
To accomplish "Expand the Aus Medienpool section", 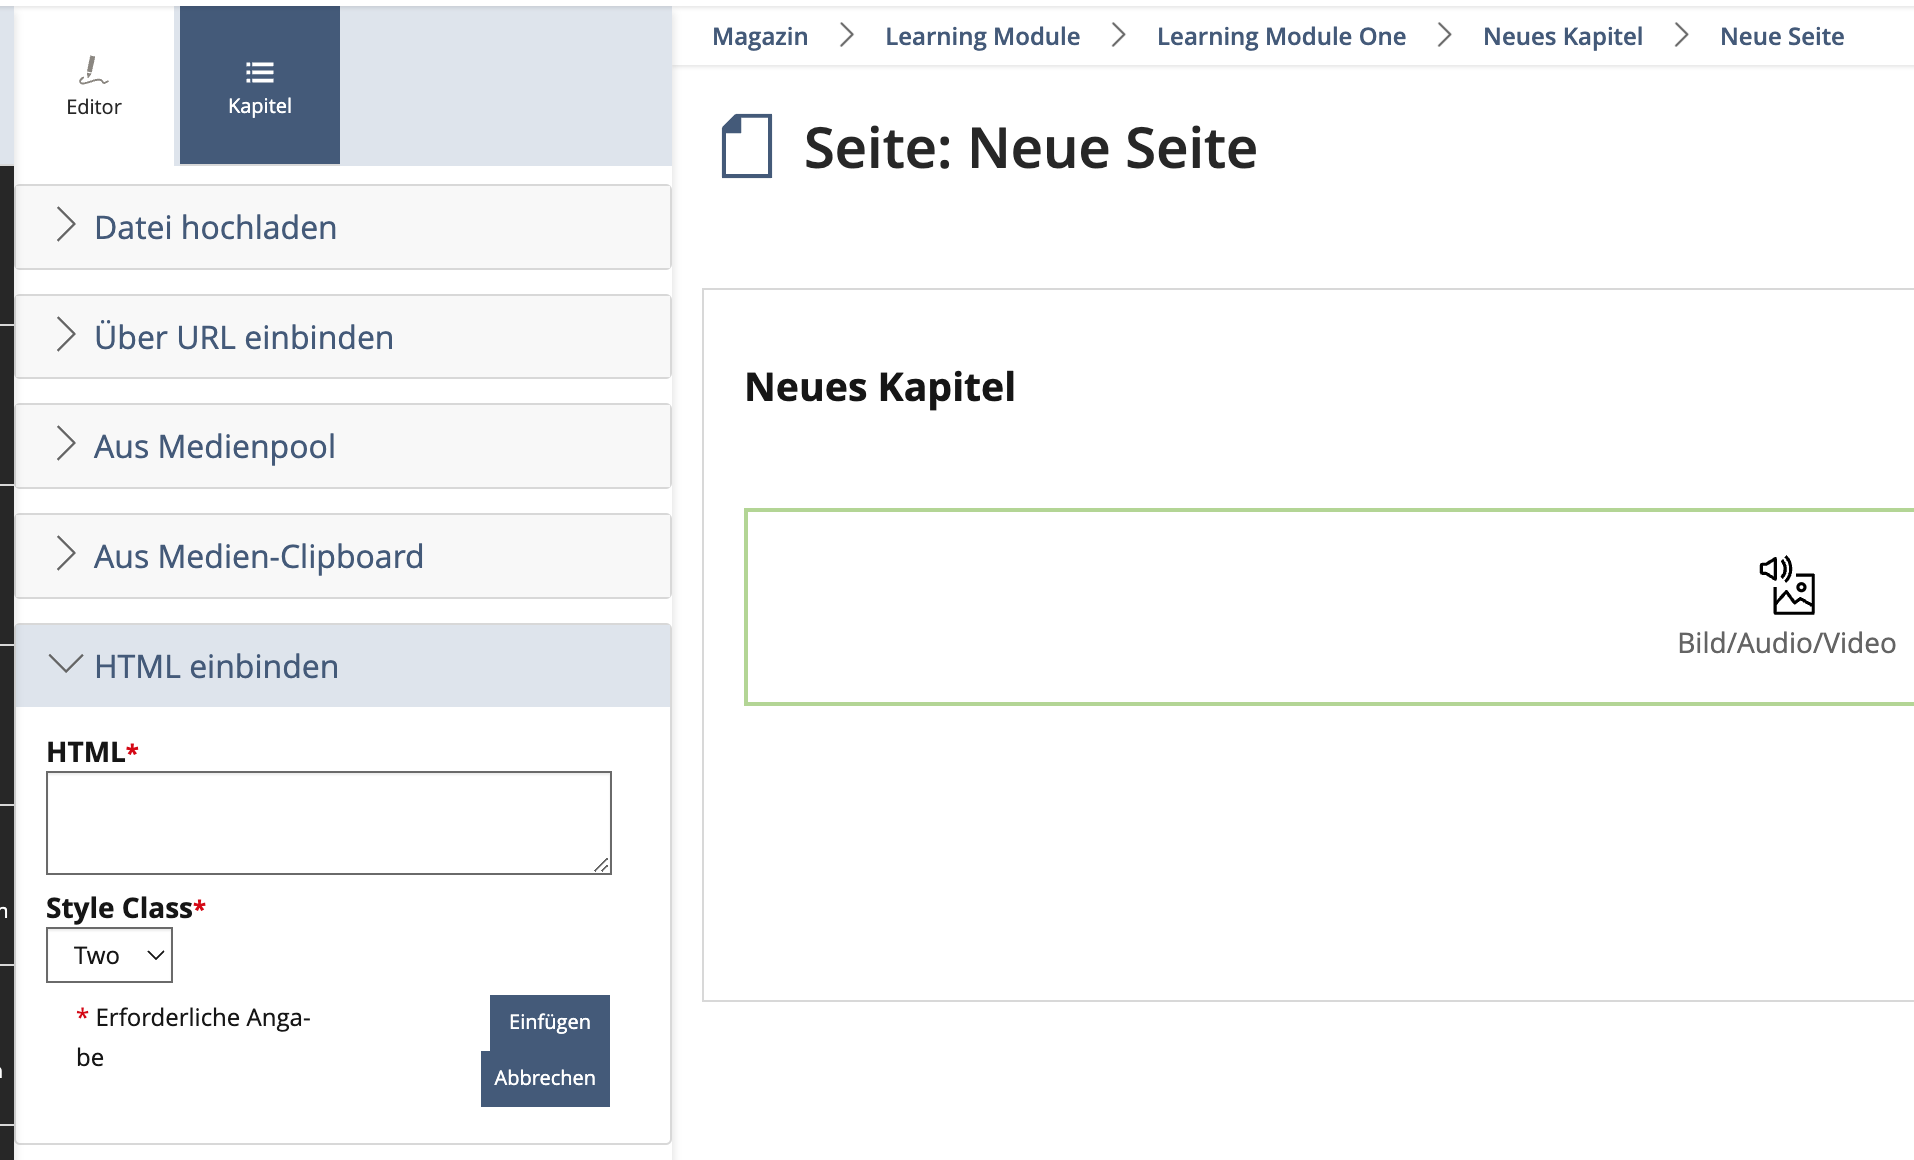I will (214, 446).
